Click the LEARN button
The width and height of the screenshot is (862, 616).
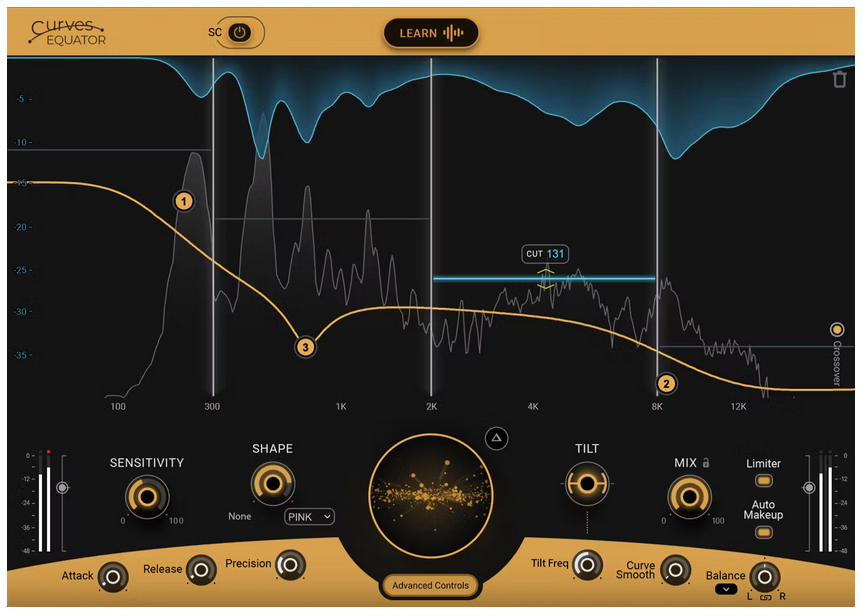430,33
